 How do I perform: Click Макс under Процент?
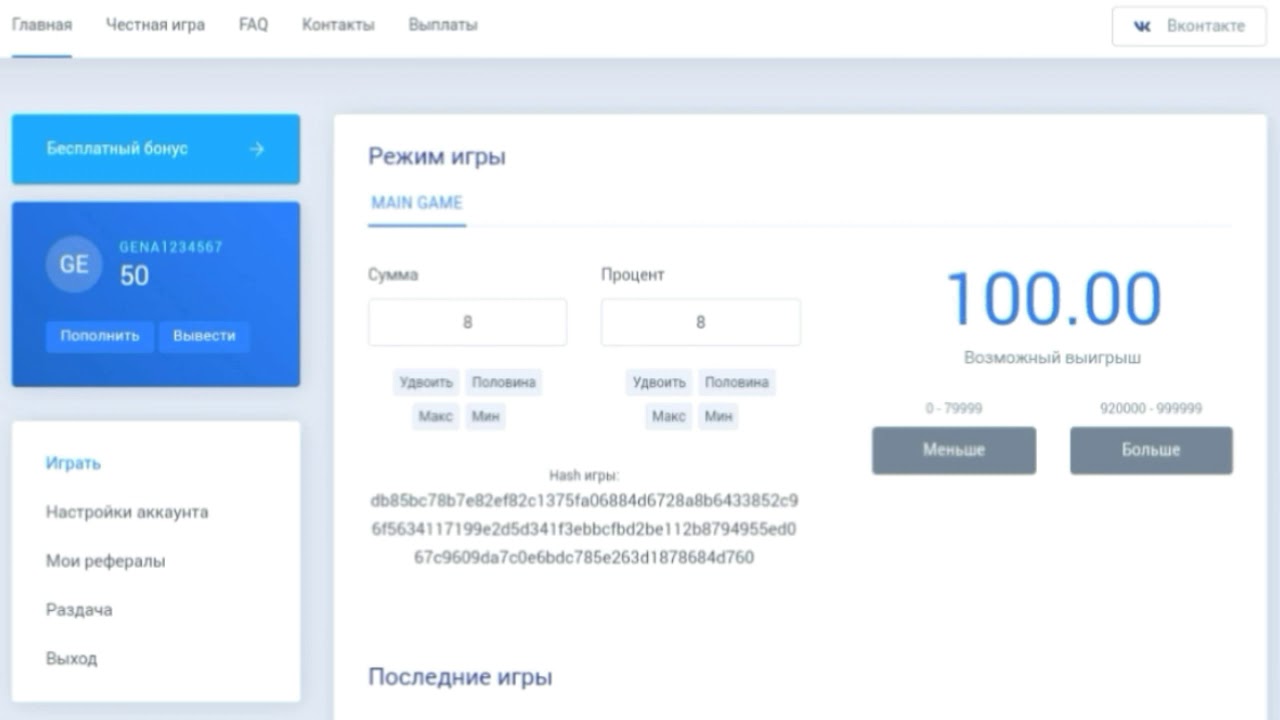pos(669,416)
